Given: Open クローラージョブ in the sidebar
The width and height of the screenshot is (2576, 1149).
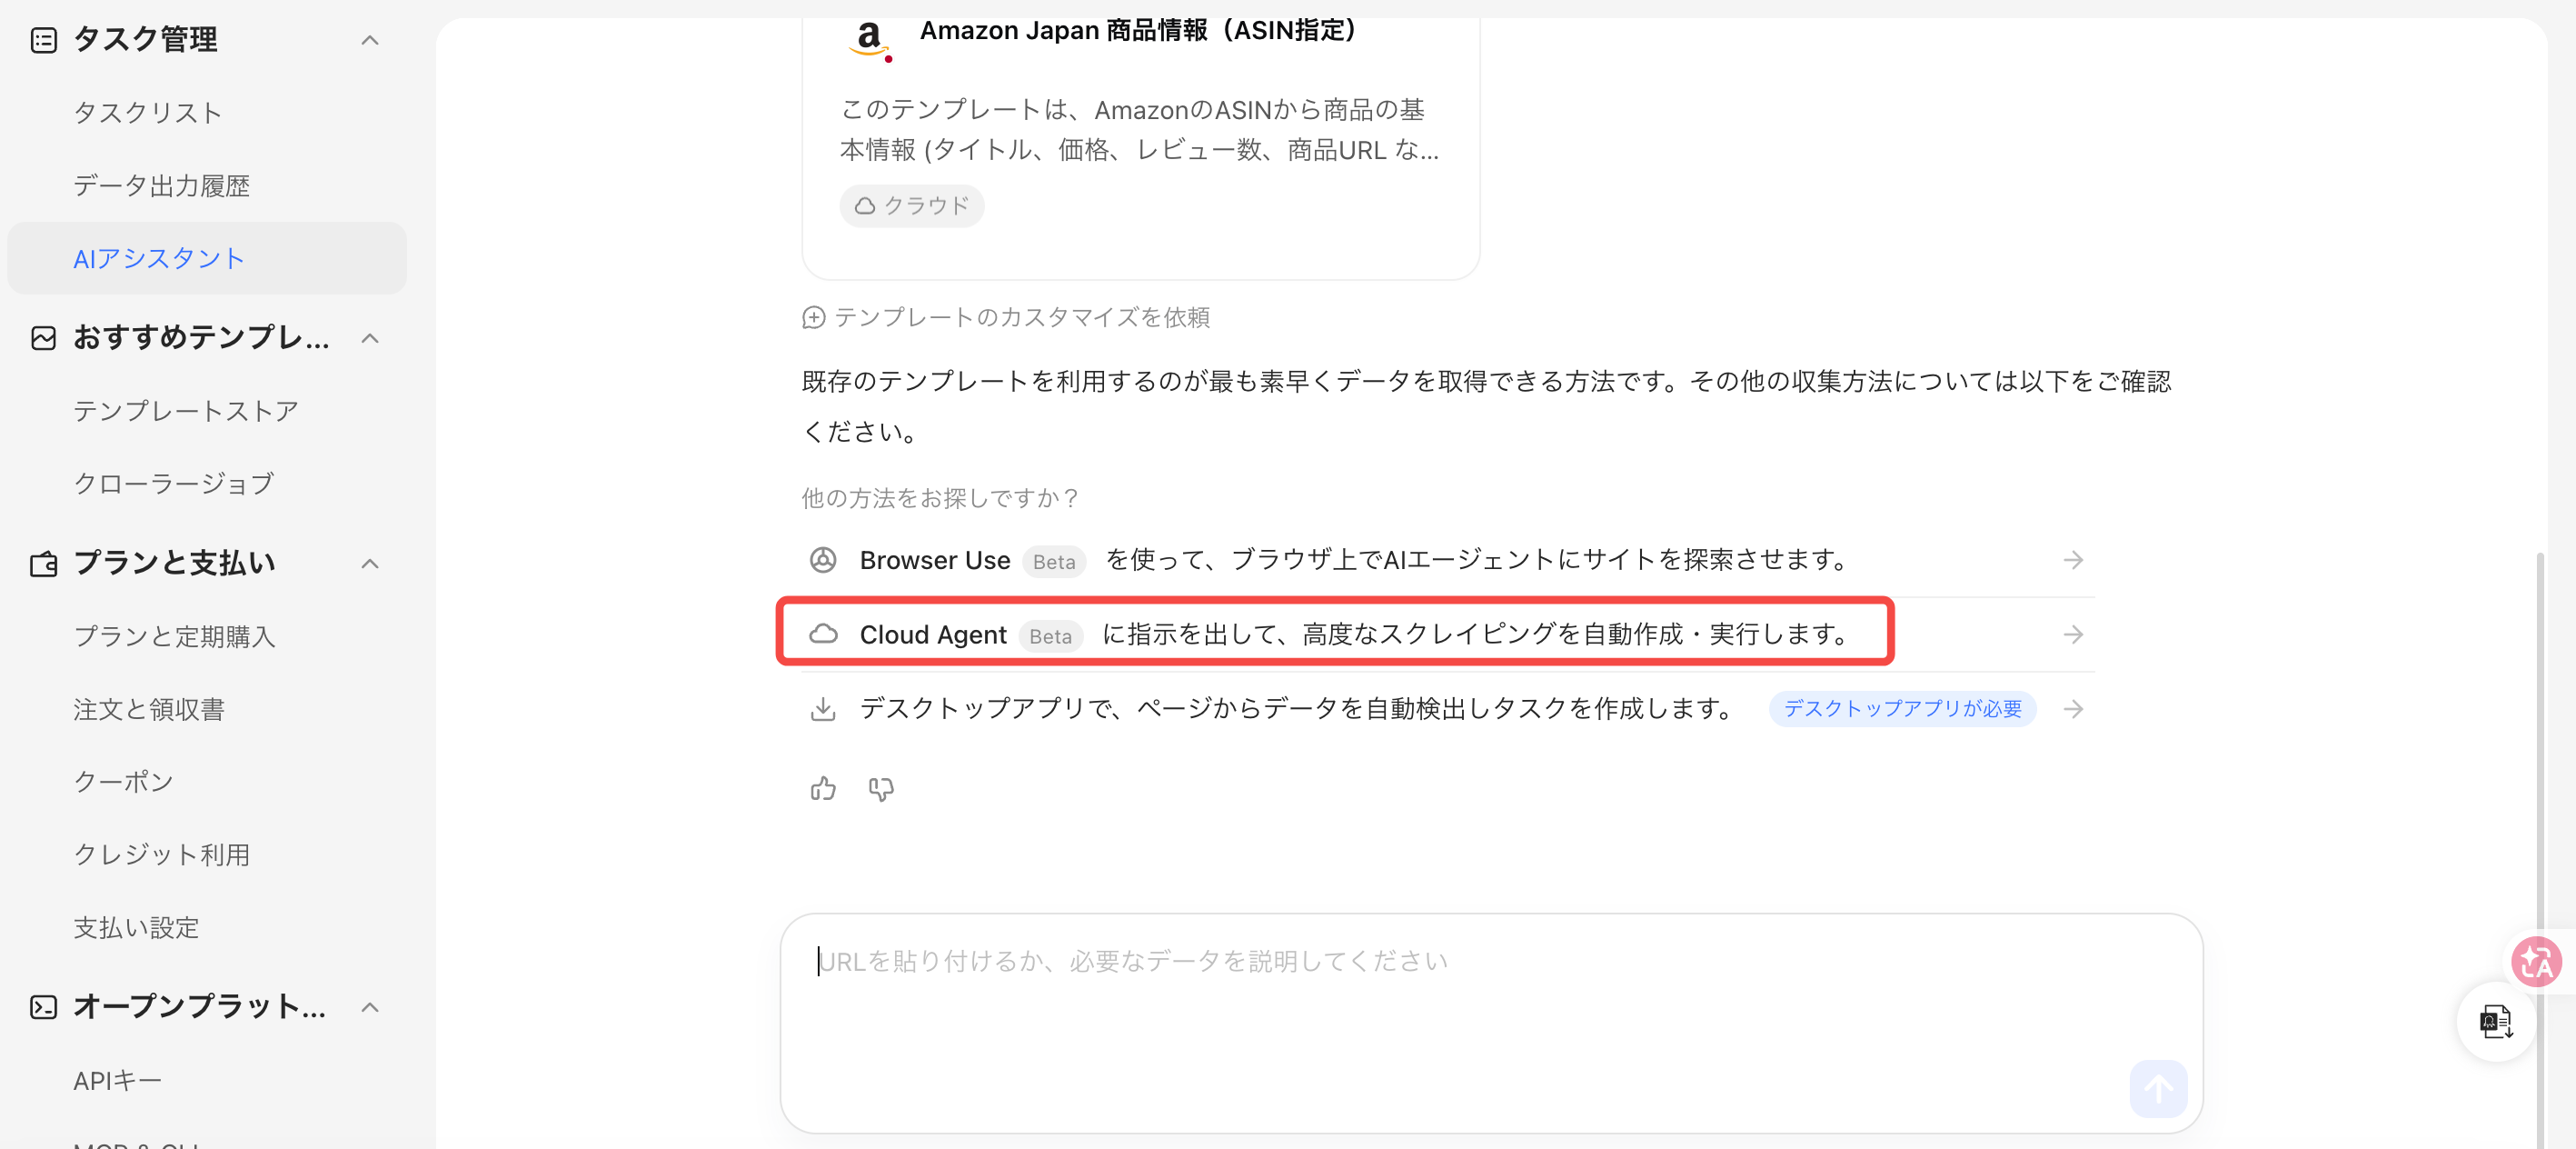Looking at the screenshot, I should [174, 484].
